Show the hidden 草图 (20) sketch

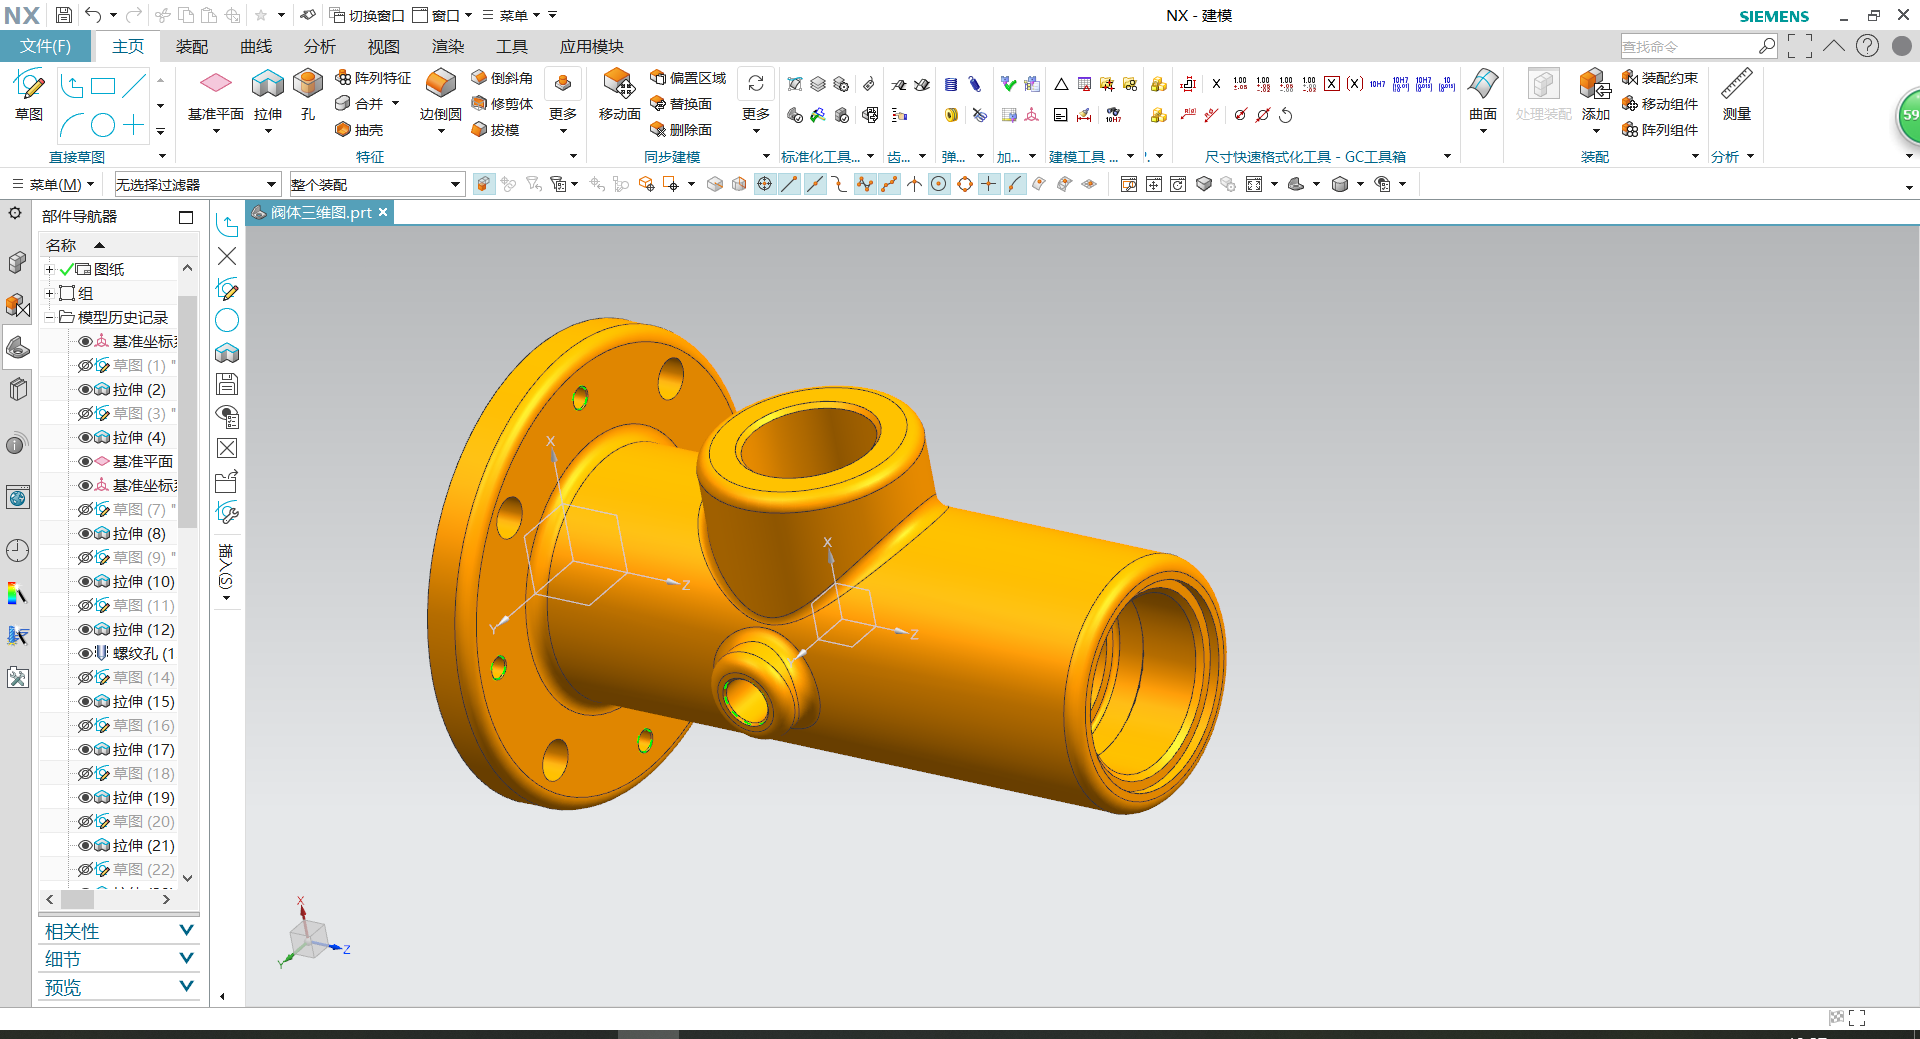[85, 822]
